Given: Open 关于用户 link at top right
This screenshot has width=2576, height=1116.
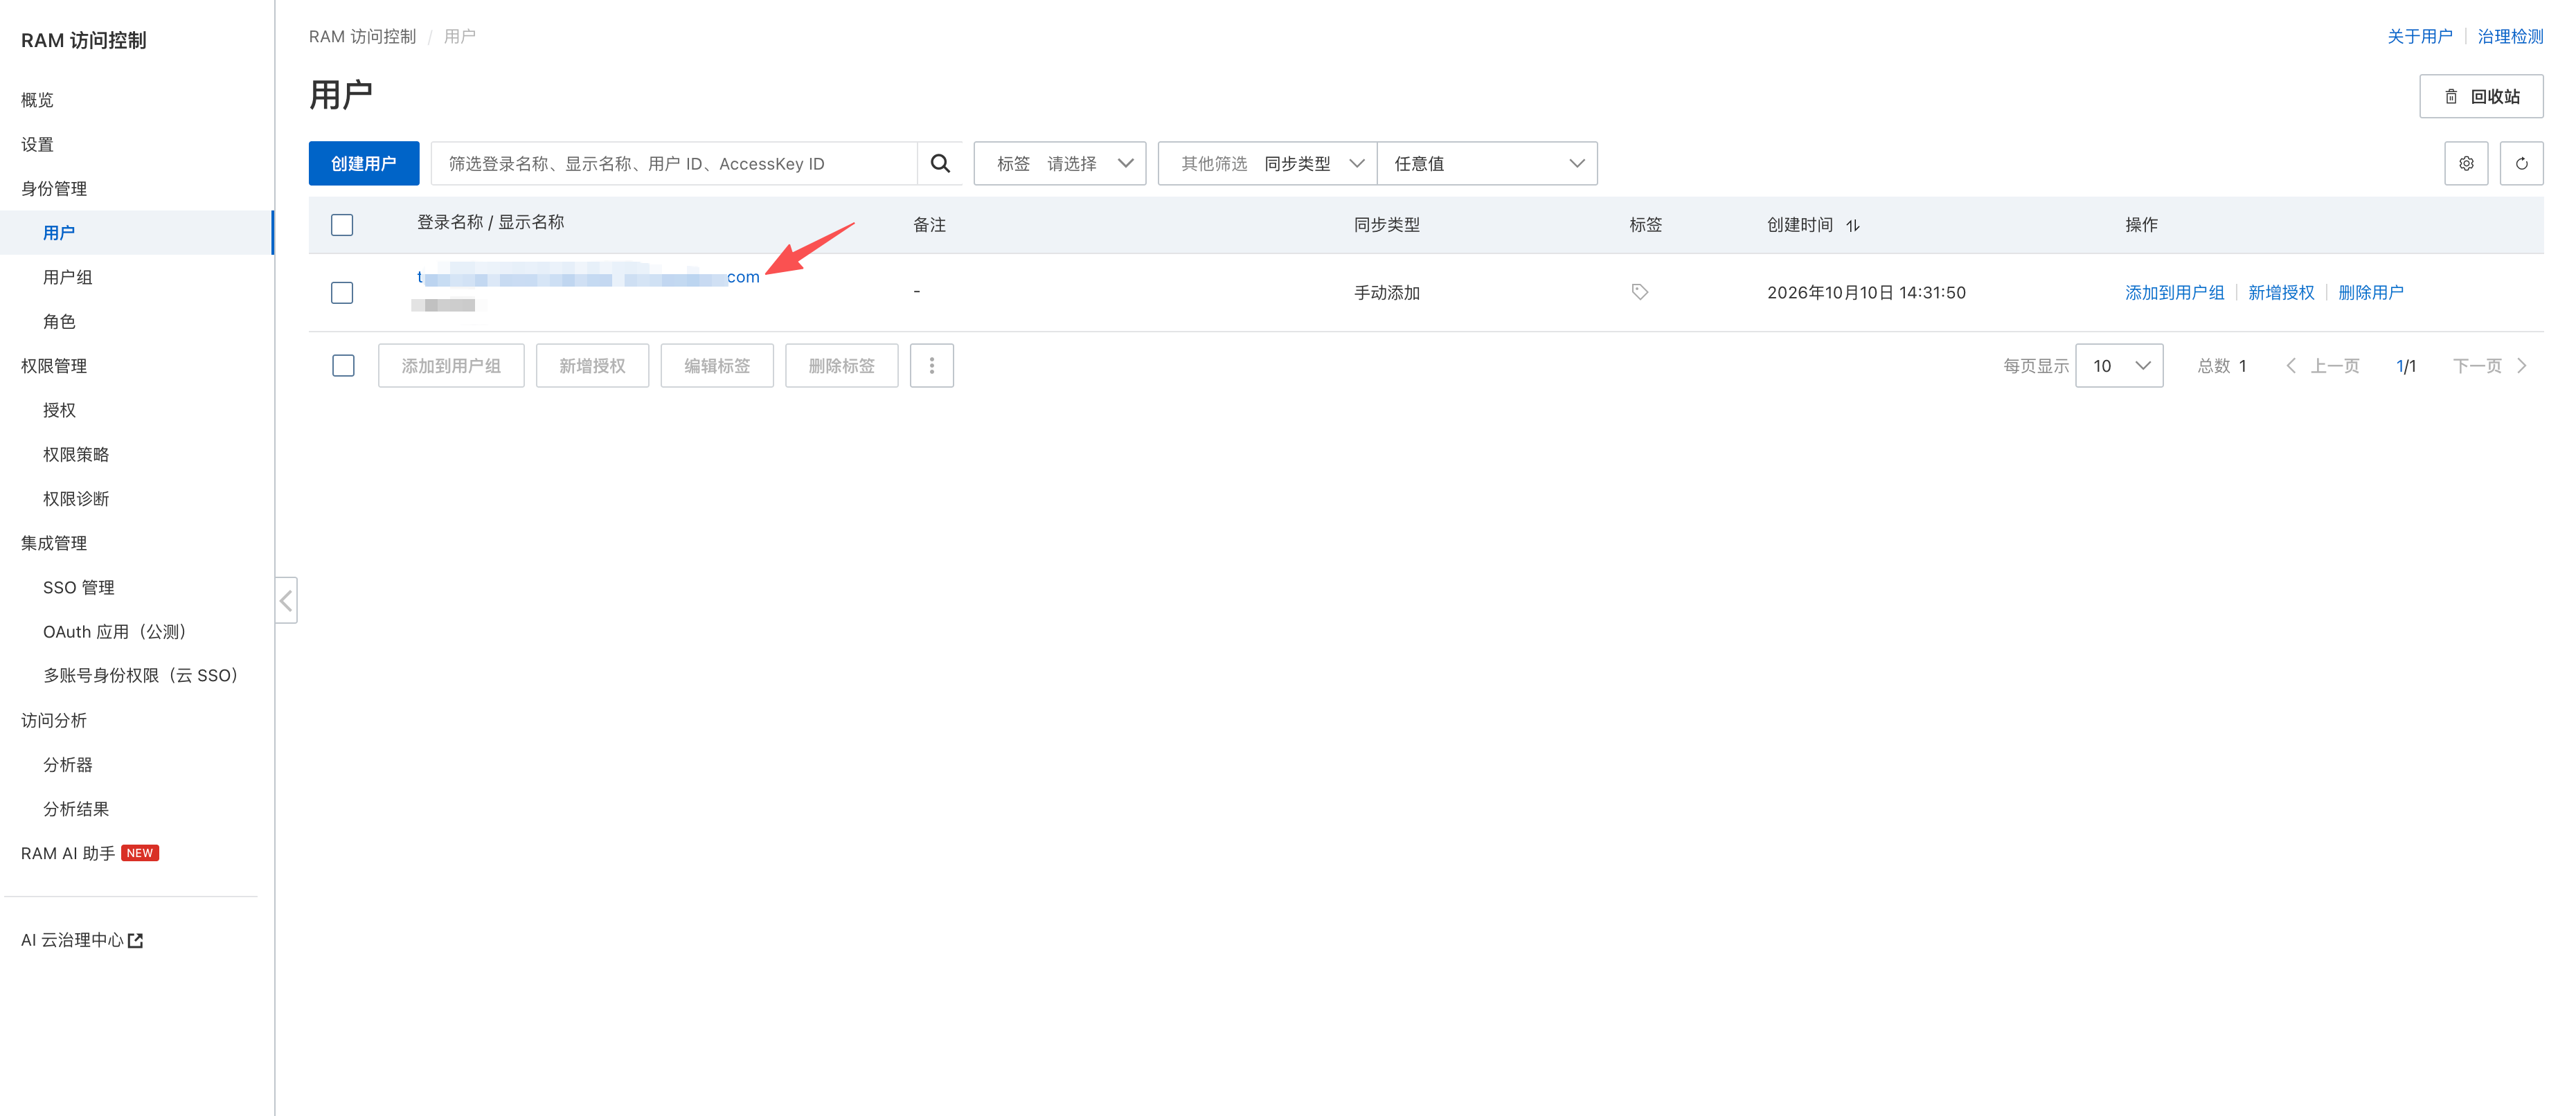Looking at the screenshot, I should click(x=2420, y=36).
